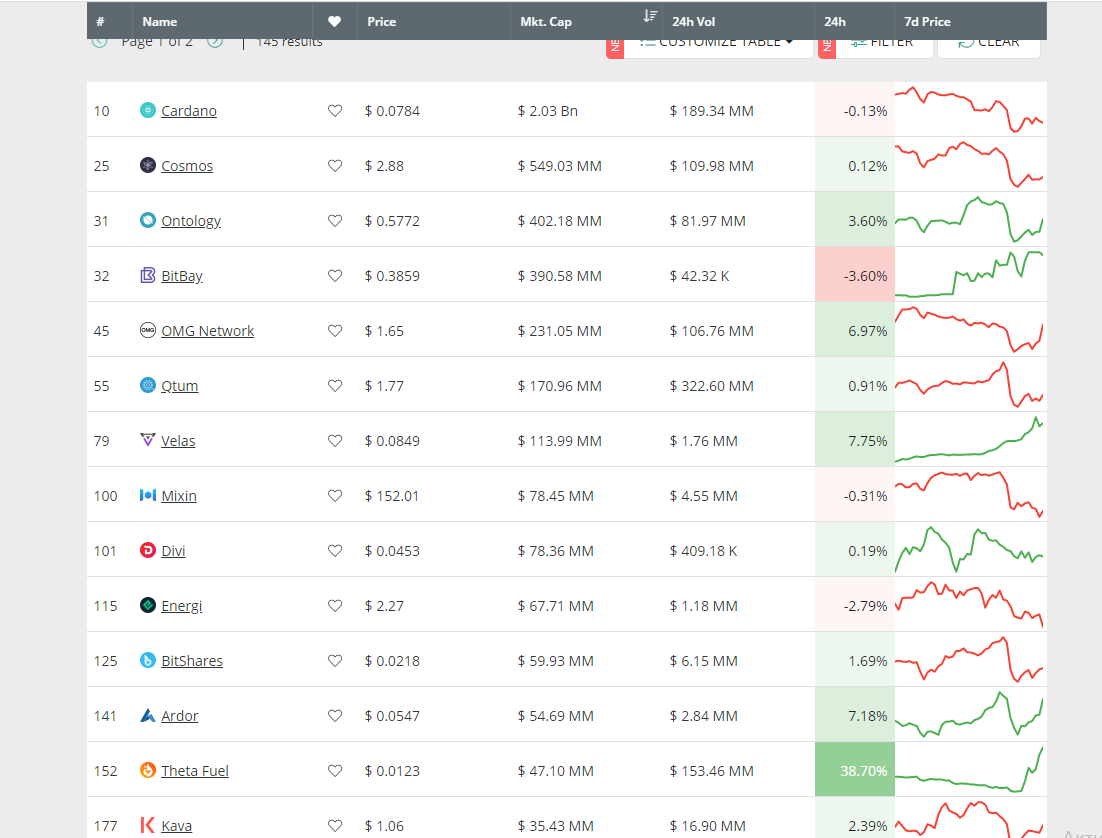The image size is (1102, 838).
Task: Click the Cardano coin logo icon
Action: (148, 110)
